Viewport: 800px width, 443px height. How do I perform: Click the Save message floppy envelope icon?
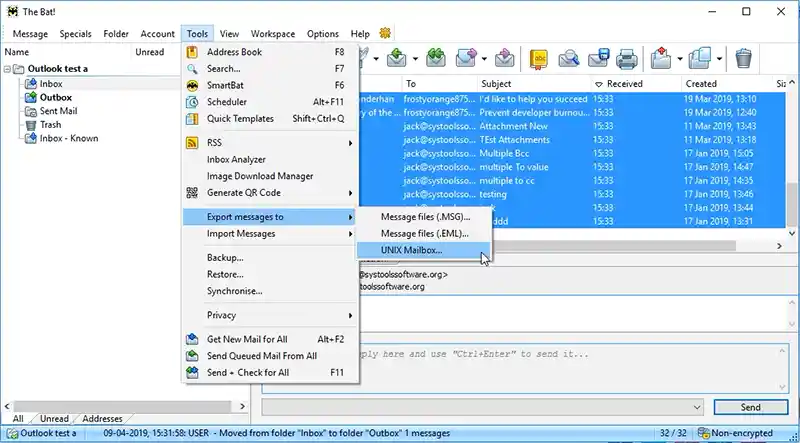pos(598,59)
